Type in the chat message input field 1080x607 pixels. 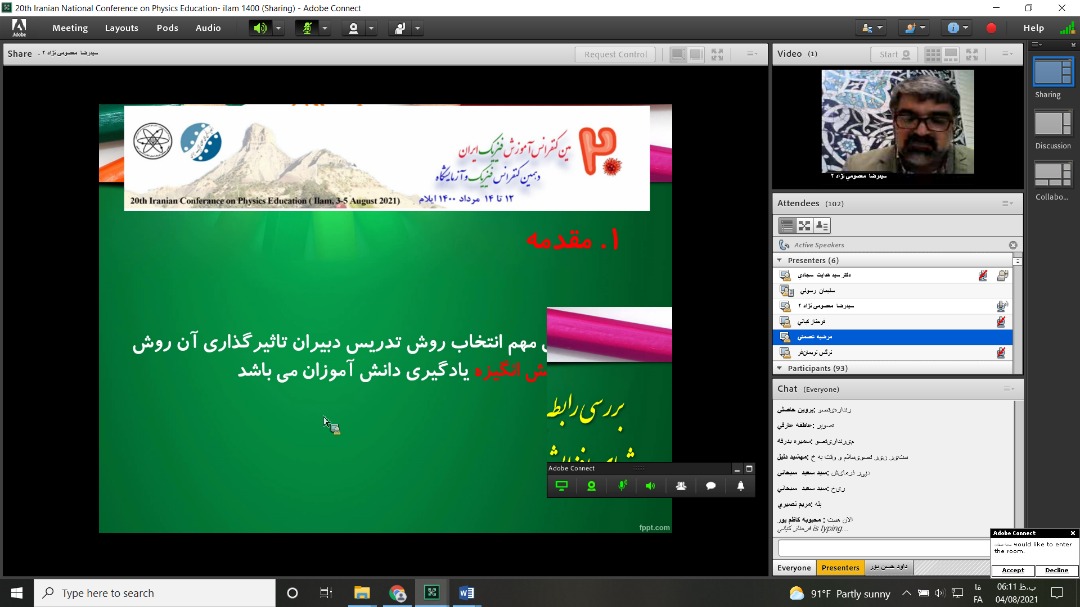(x=880, y=546)
